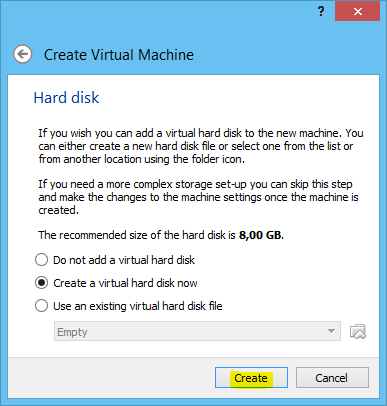The image size is (387, 406).
Task: Go back using the arrow icon
Action: (x=23, y=54)
